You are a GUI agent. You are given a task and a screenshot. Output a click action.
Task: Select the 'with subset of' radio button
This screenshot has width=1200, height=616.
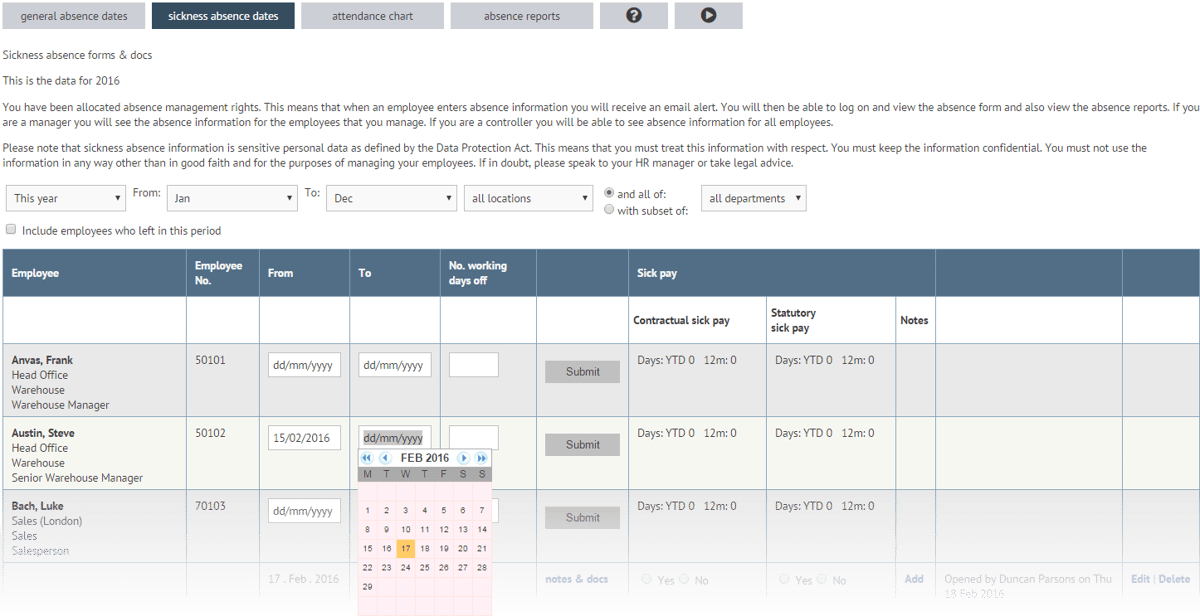coord(609,209)
